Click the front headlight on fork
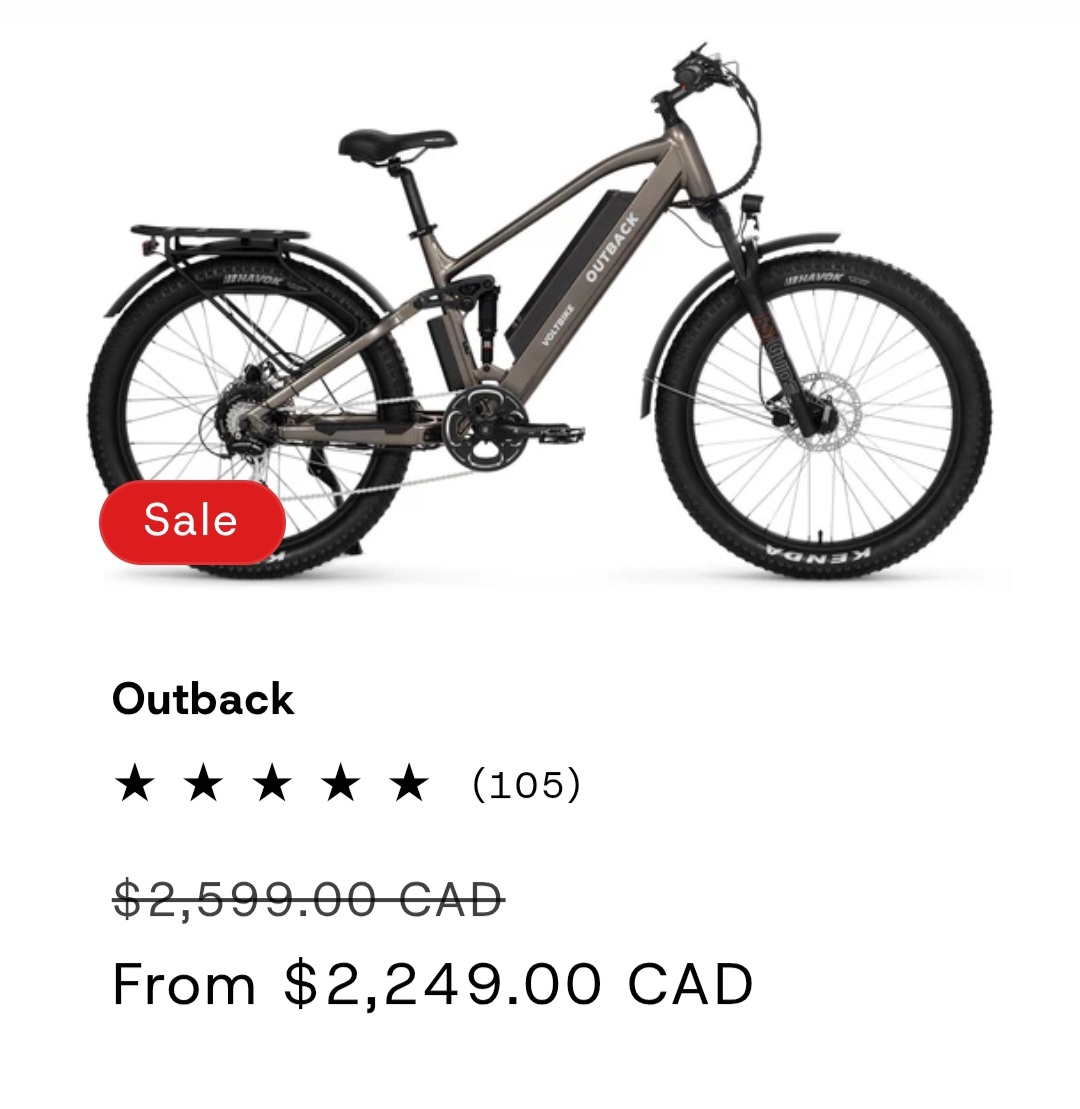This screenshot has width=1080, height=1109. point(751,204)
